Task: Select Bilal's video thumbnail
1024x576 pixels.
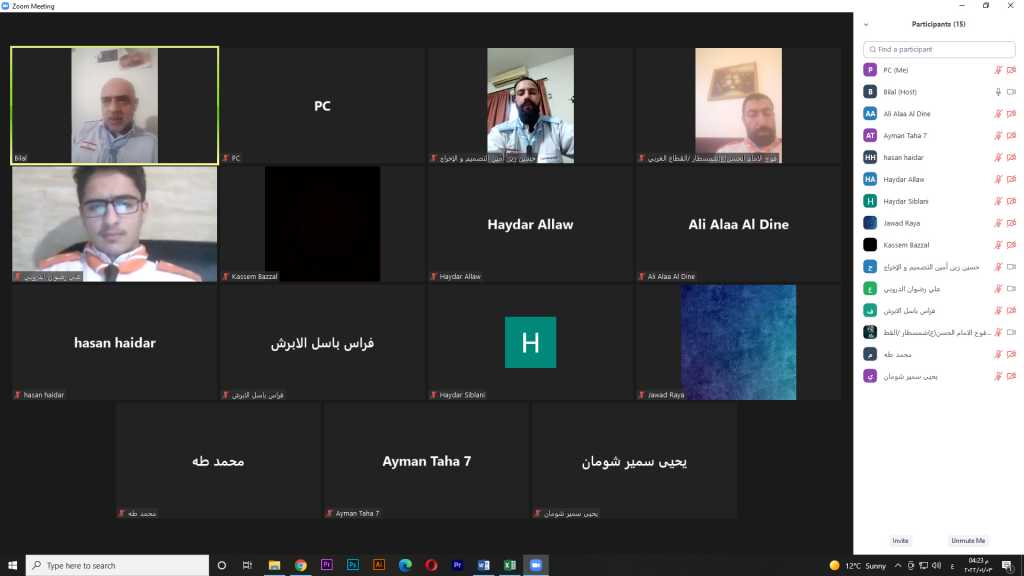Action: click(114, 105)
